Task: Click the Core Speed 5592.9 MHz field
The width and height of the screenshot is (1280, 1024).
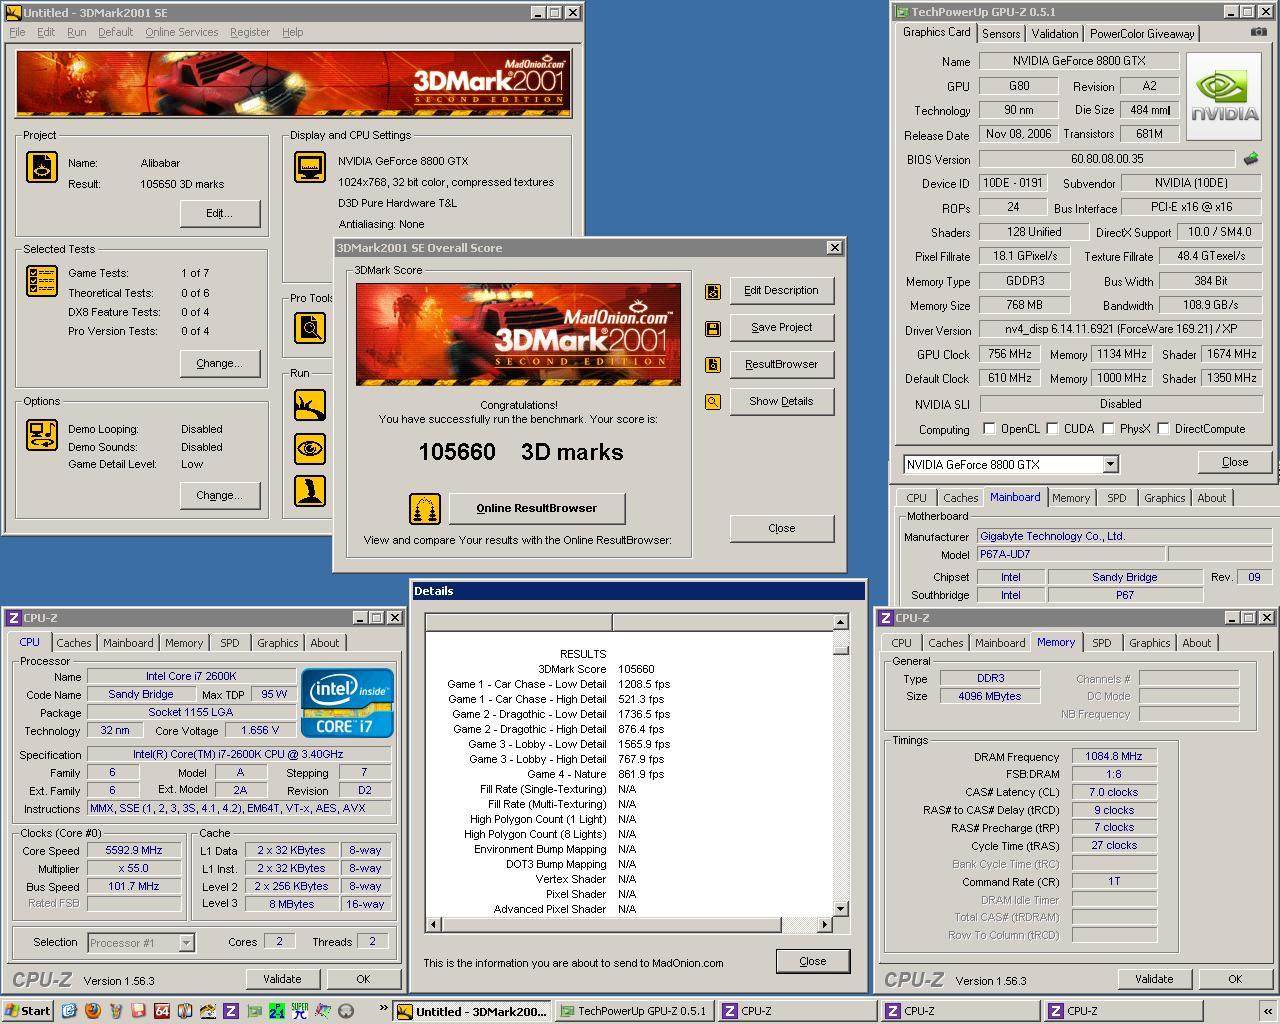Action: click(x=133, y=850)
